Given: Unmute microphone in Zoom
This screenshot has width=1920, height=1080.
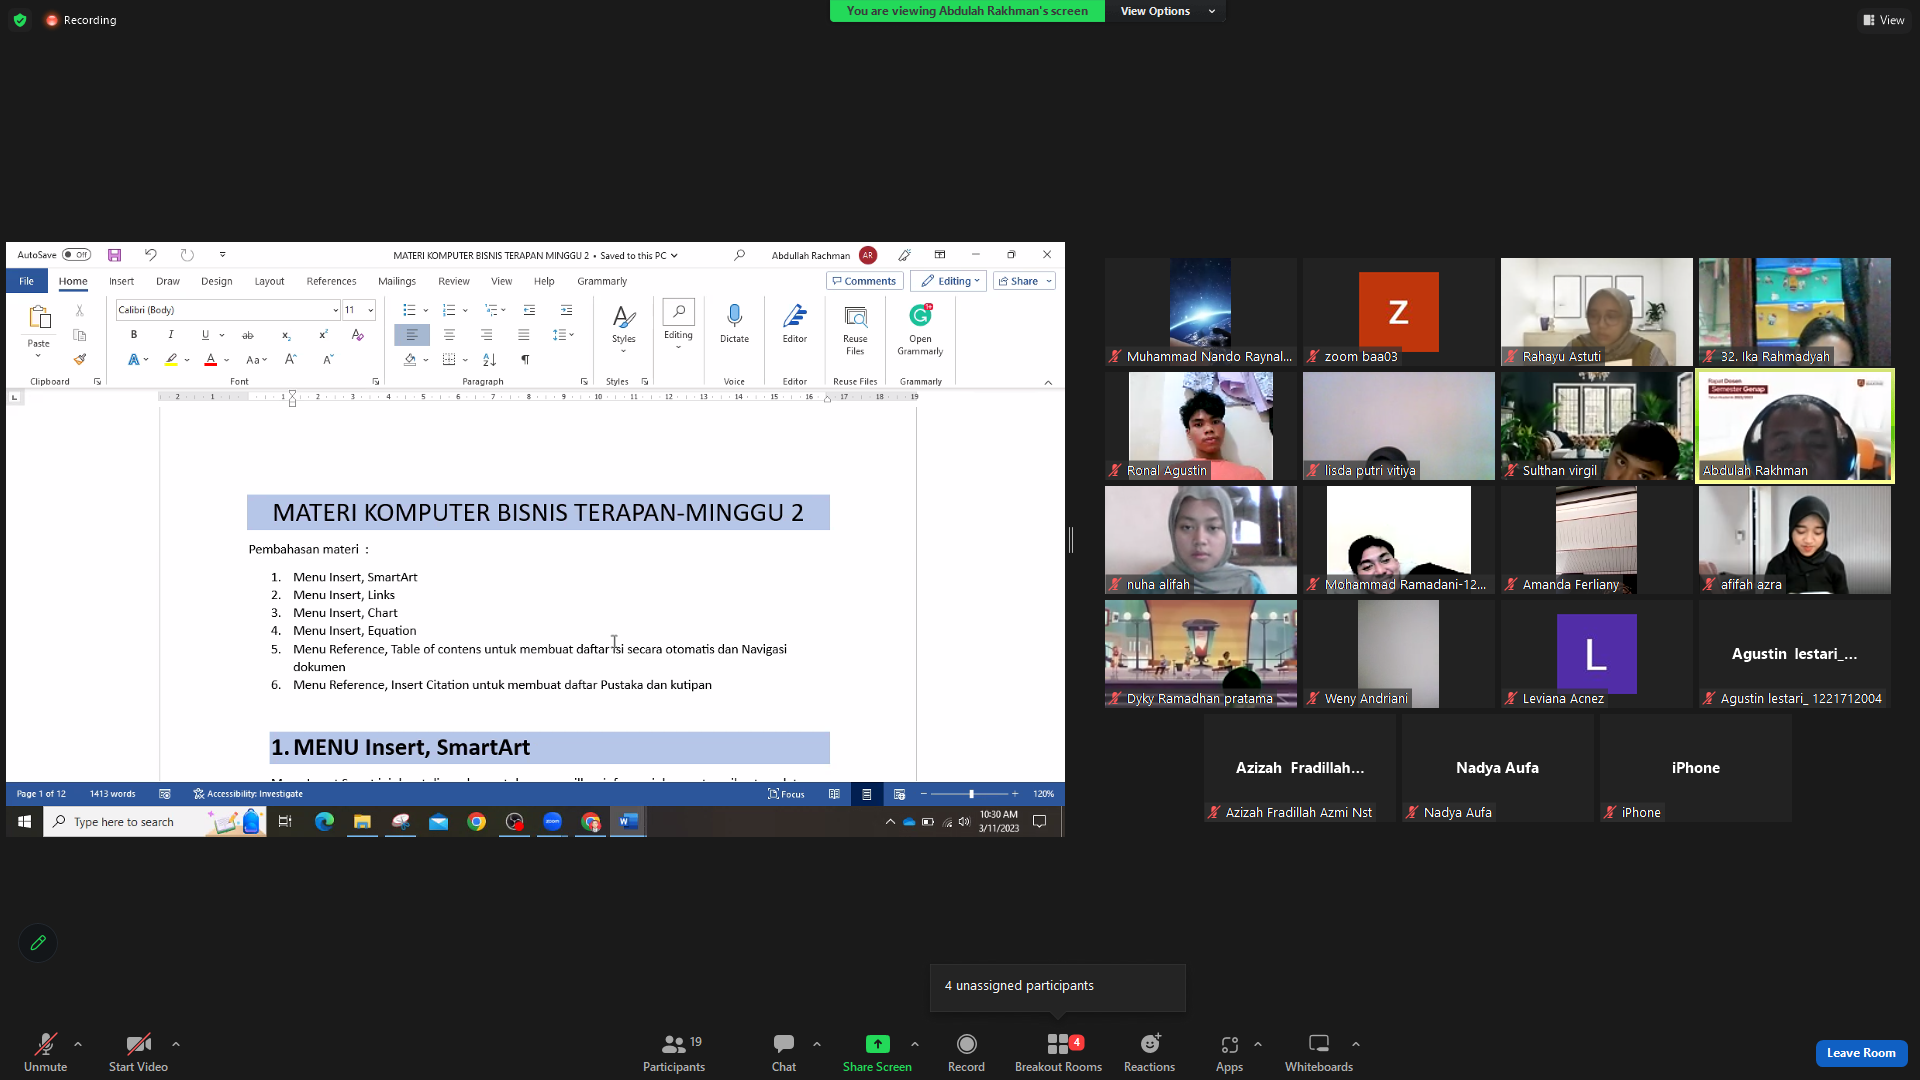Looking at the screenshot, I should [45, 1053].
